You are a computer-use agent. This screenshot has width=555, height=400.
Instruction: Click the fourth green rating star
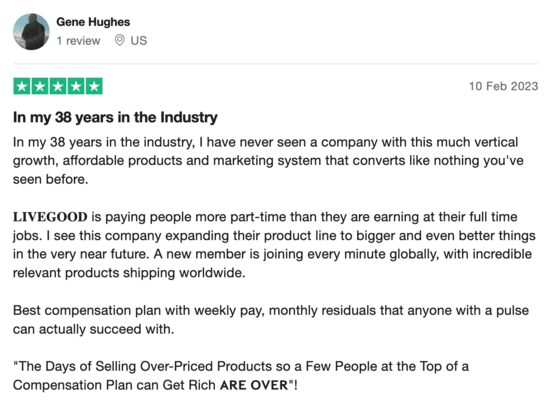[76, 86]
